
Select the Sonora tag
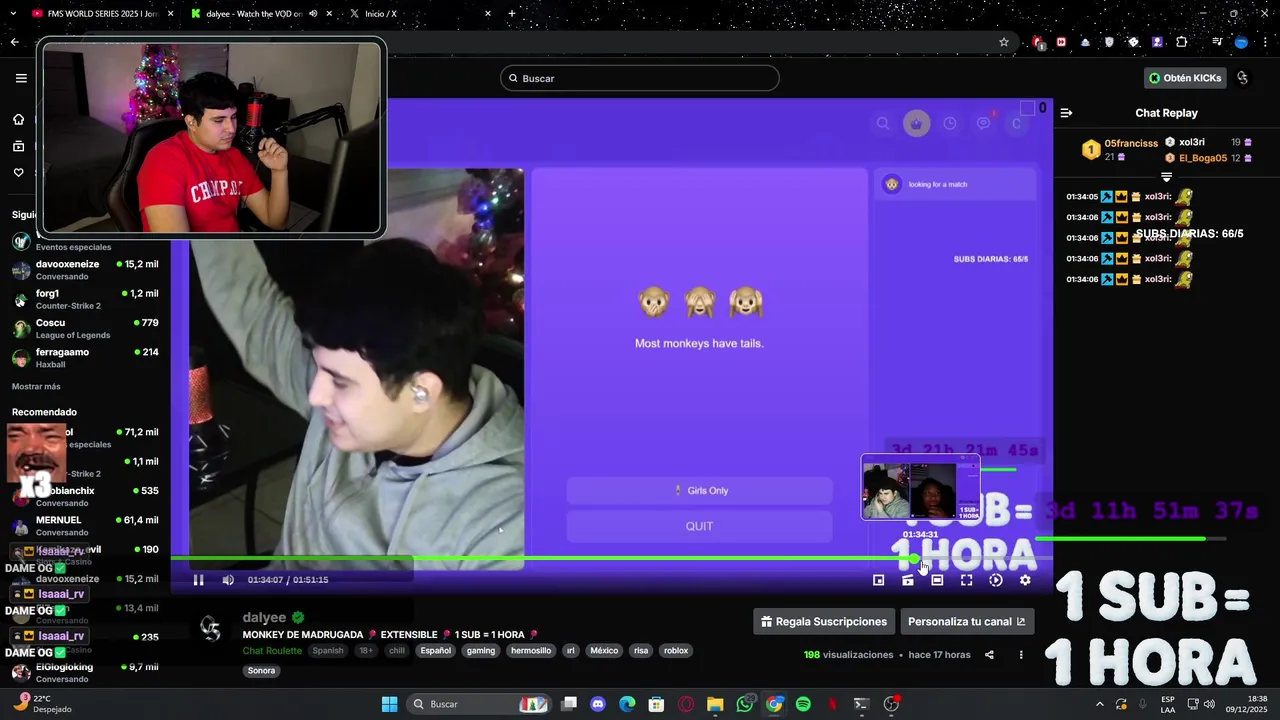pyautogui.click(x=261, y=671)
